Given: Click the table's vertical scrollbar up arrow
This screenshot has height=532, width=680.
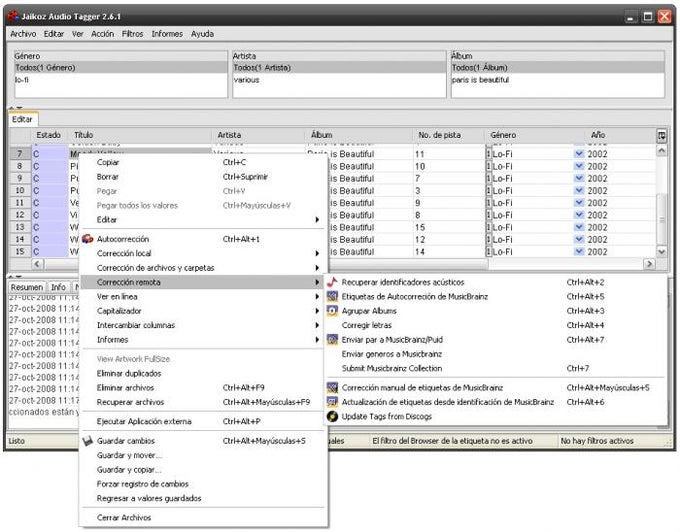Looking at the screenshot, I should 662,150.
